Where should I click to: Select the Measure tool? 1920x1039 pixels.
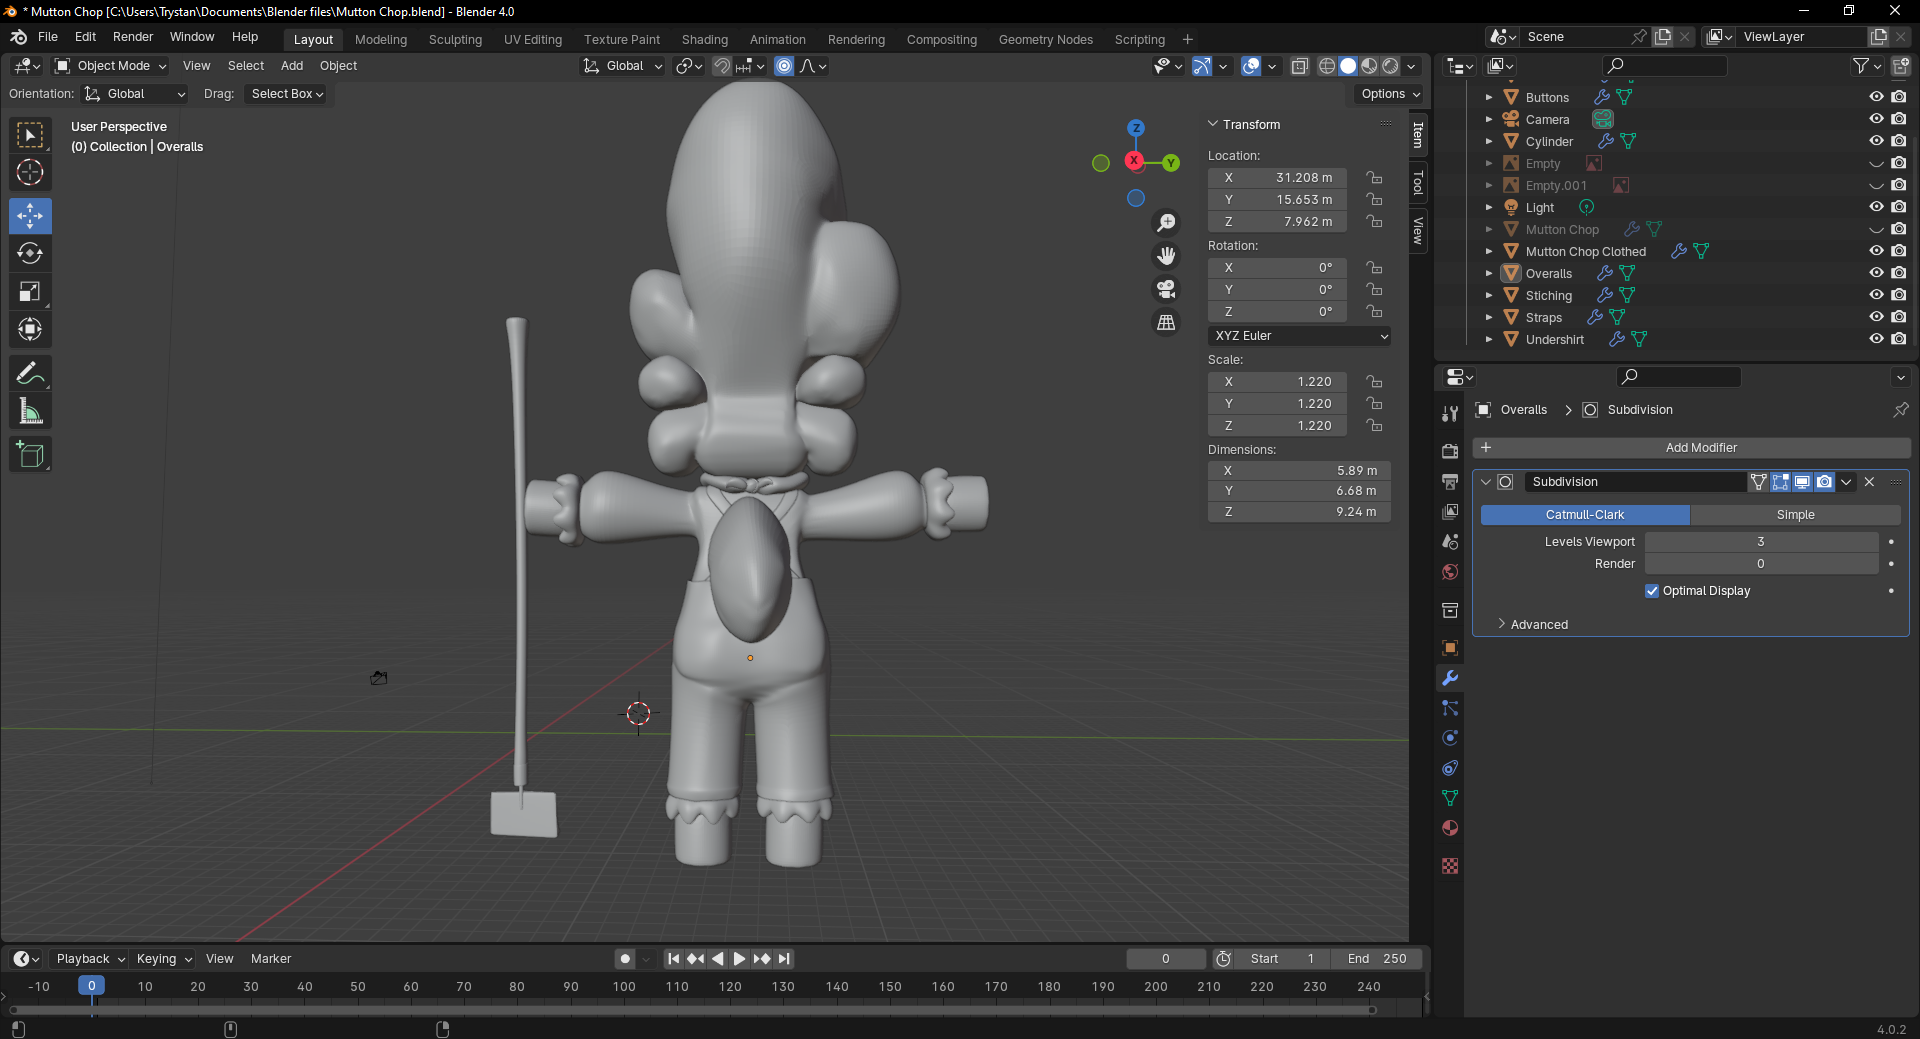pyautogui.click(x=30, y=412)
